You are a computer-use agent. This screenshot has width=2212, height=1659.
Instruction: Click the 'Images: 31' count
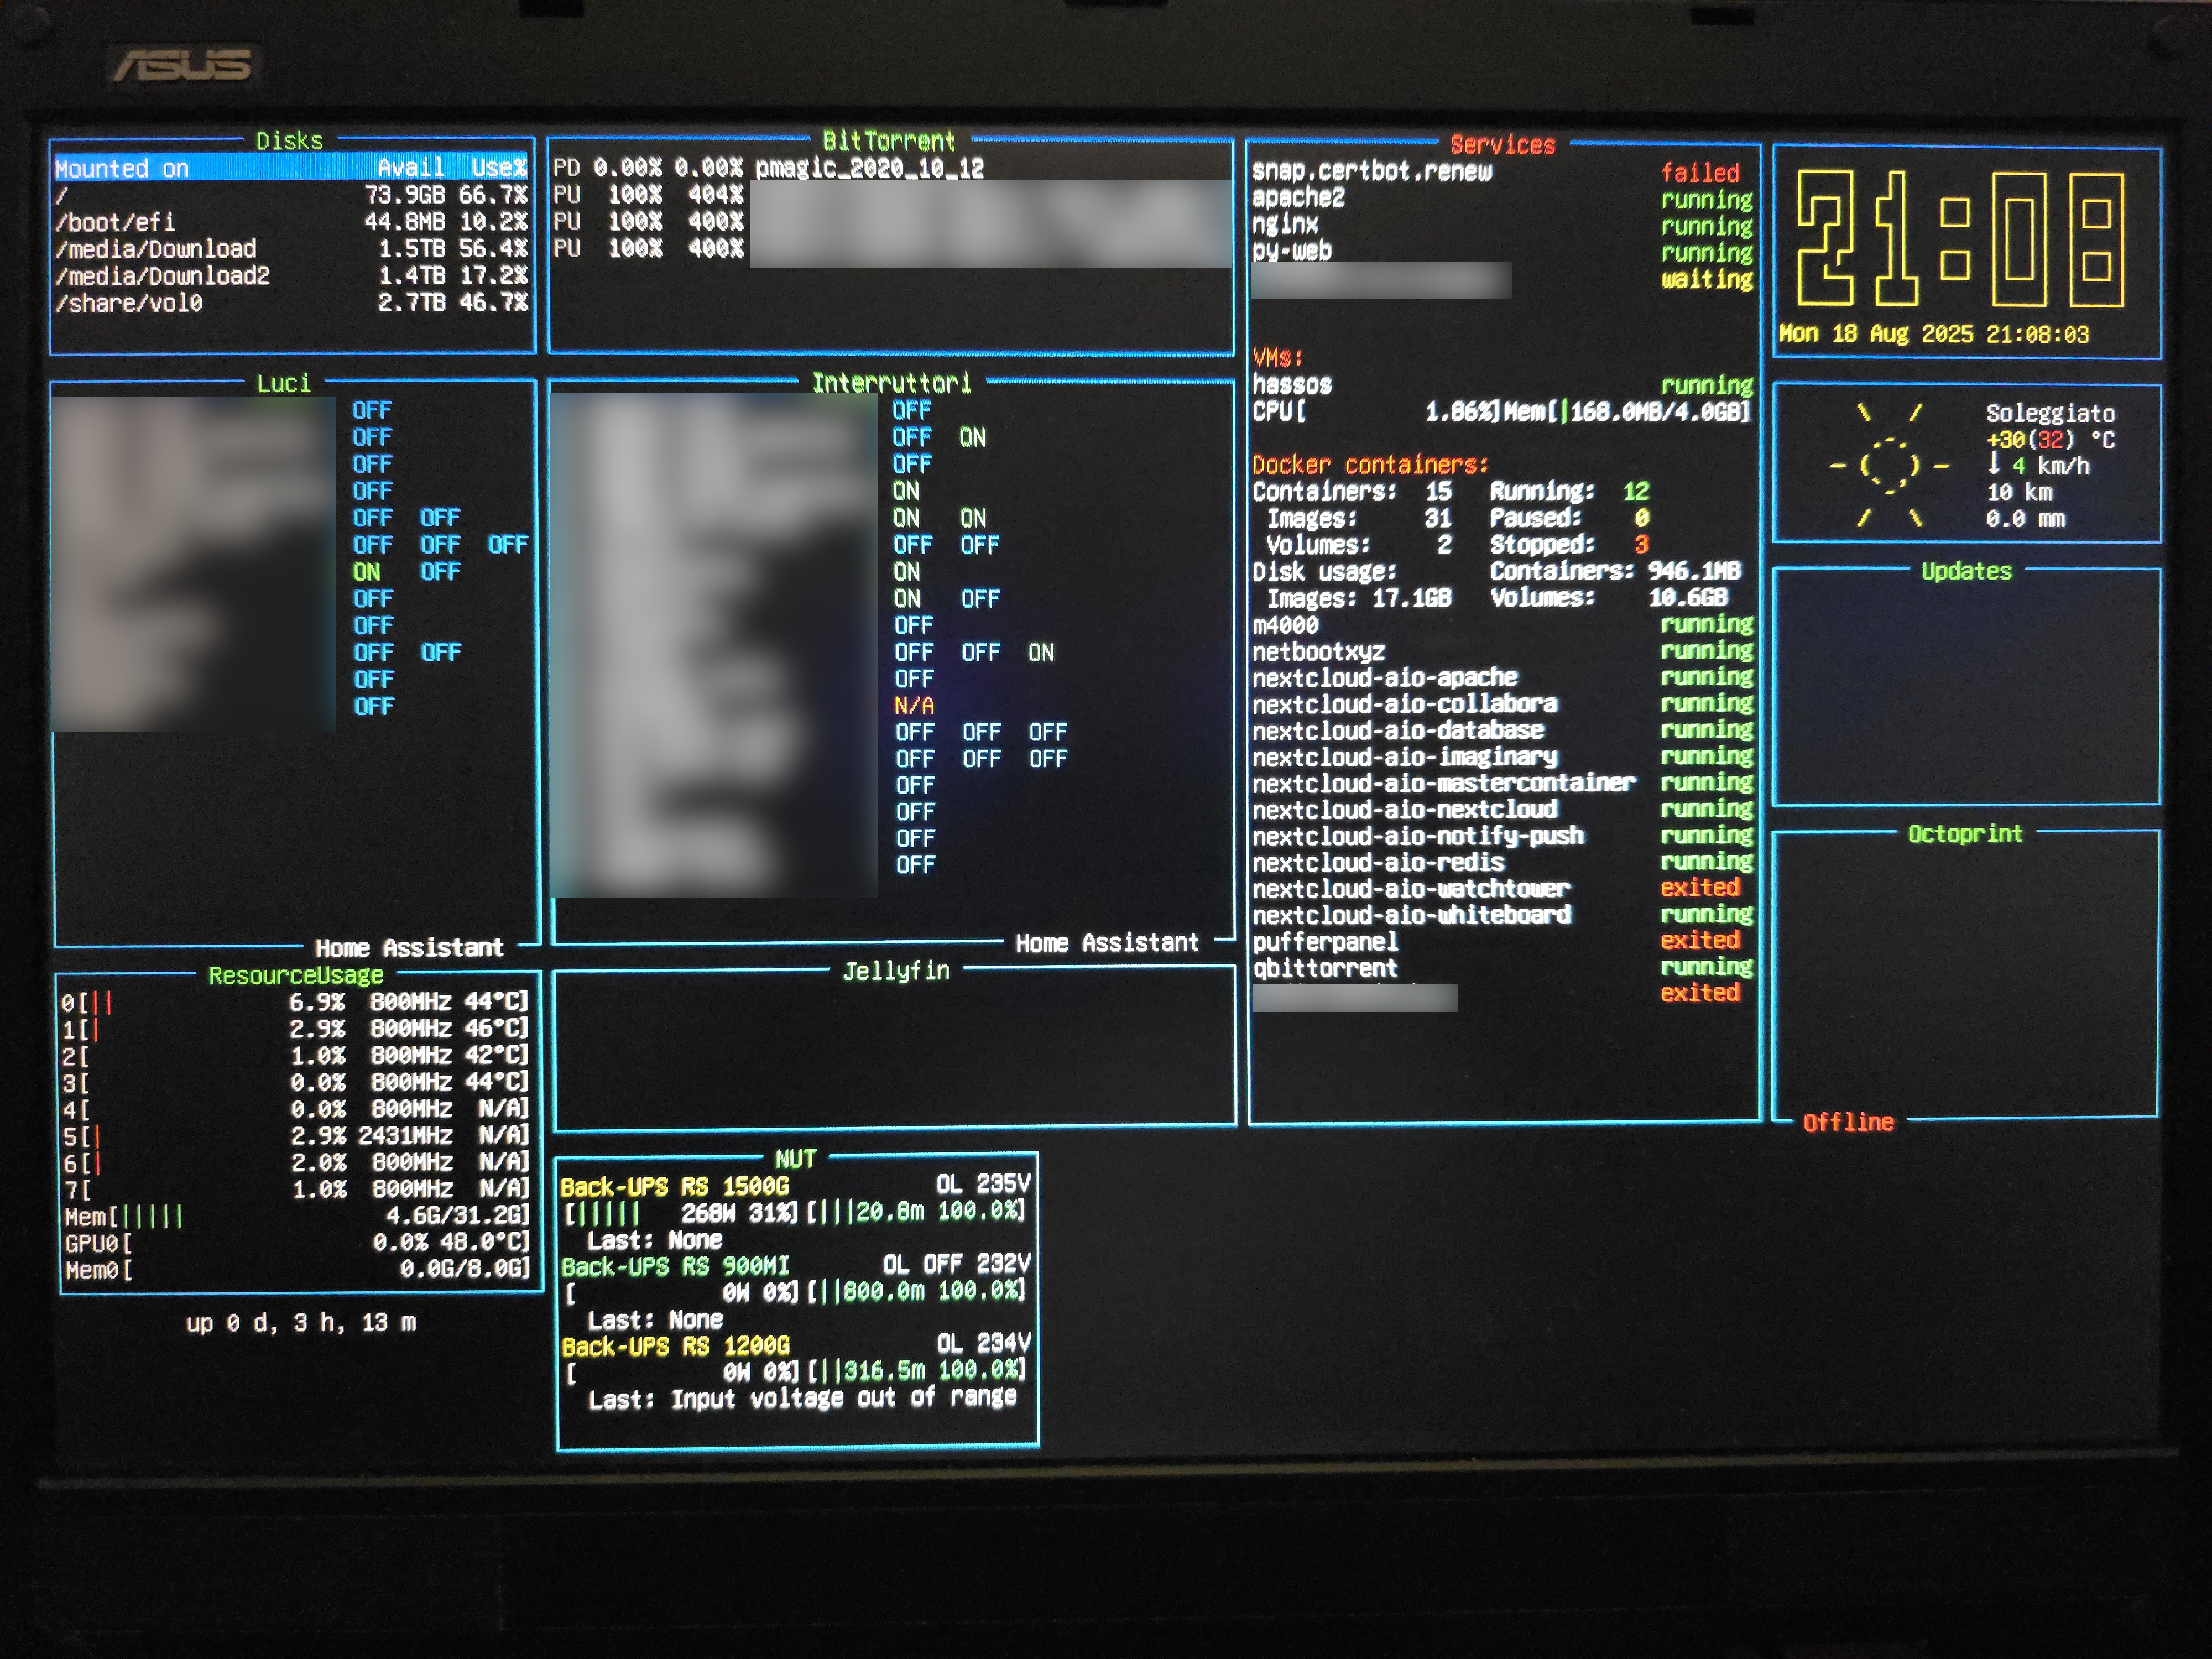pos(1360,518)
